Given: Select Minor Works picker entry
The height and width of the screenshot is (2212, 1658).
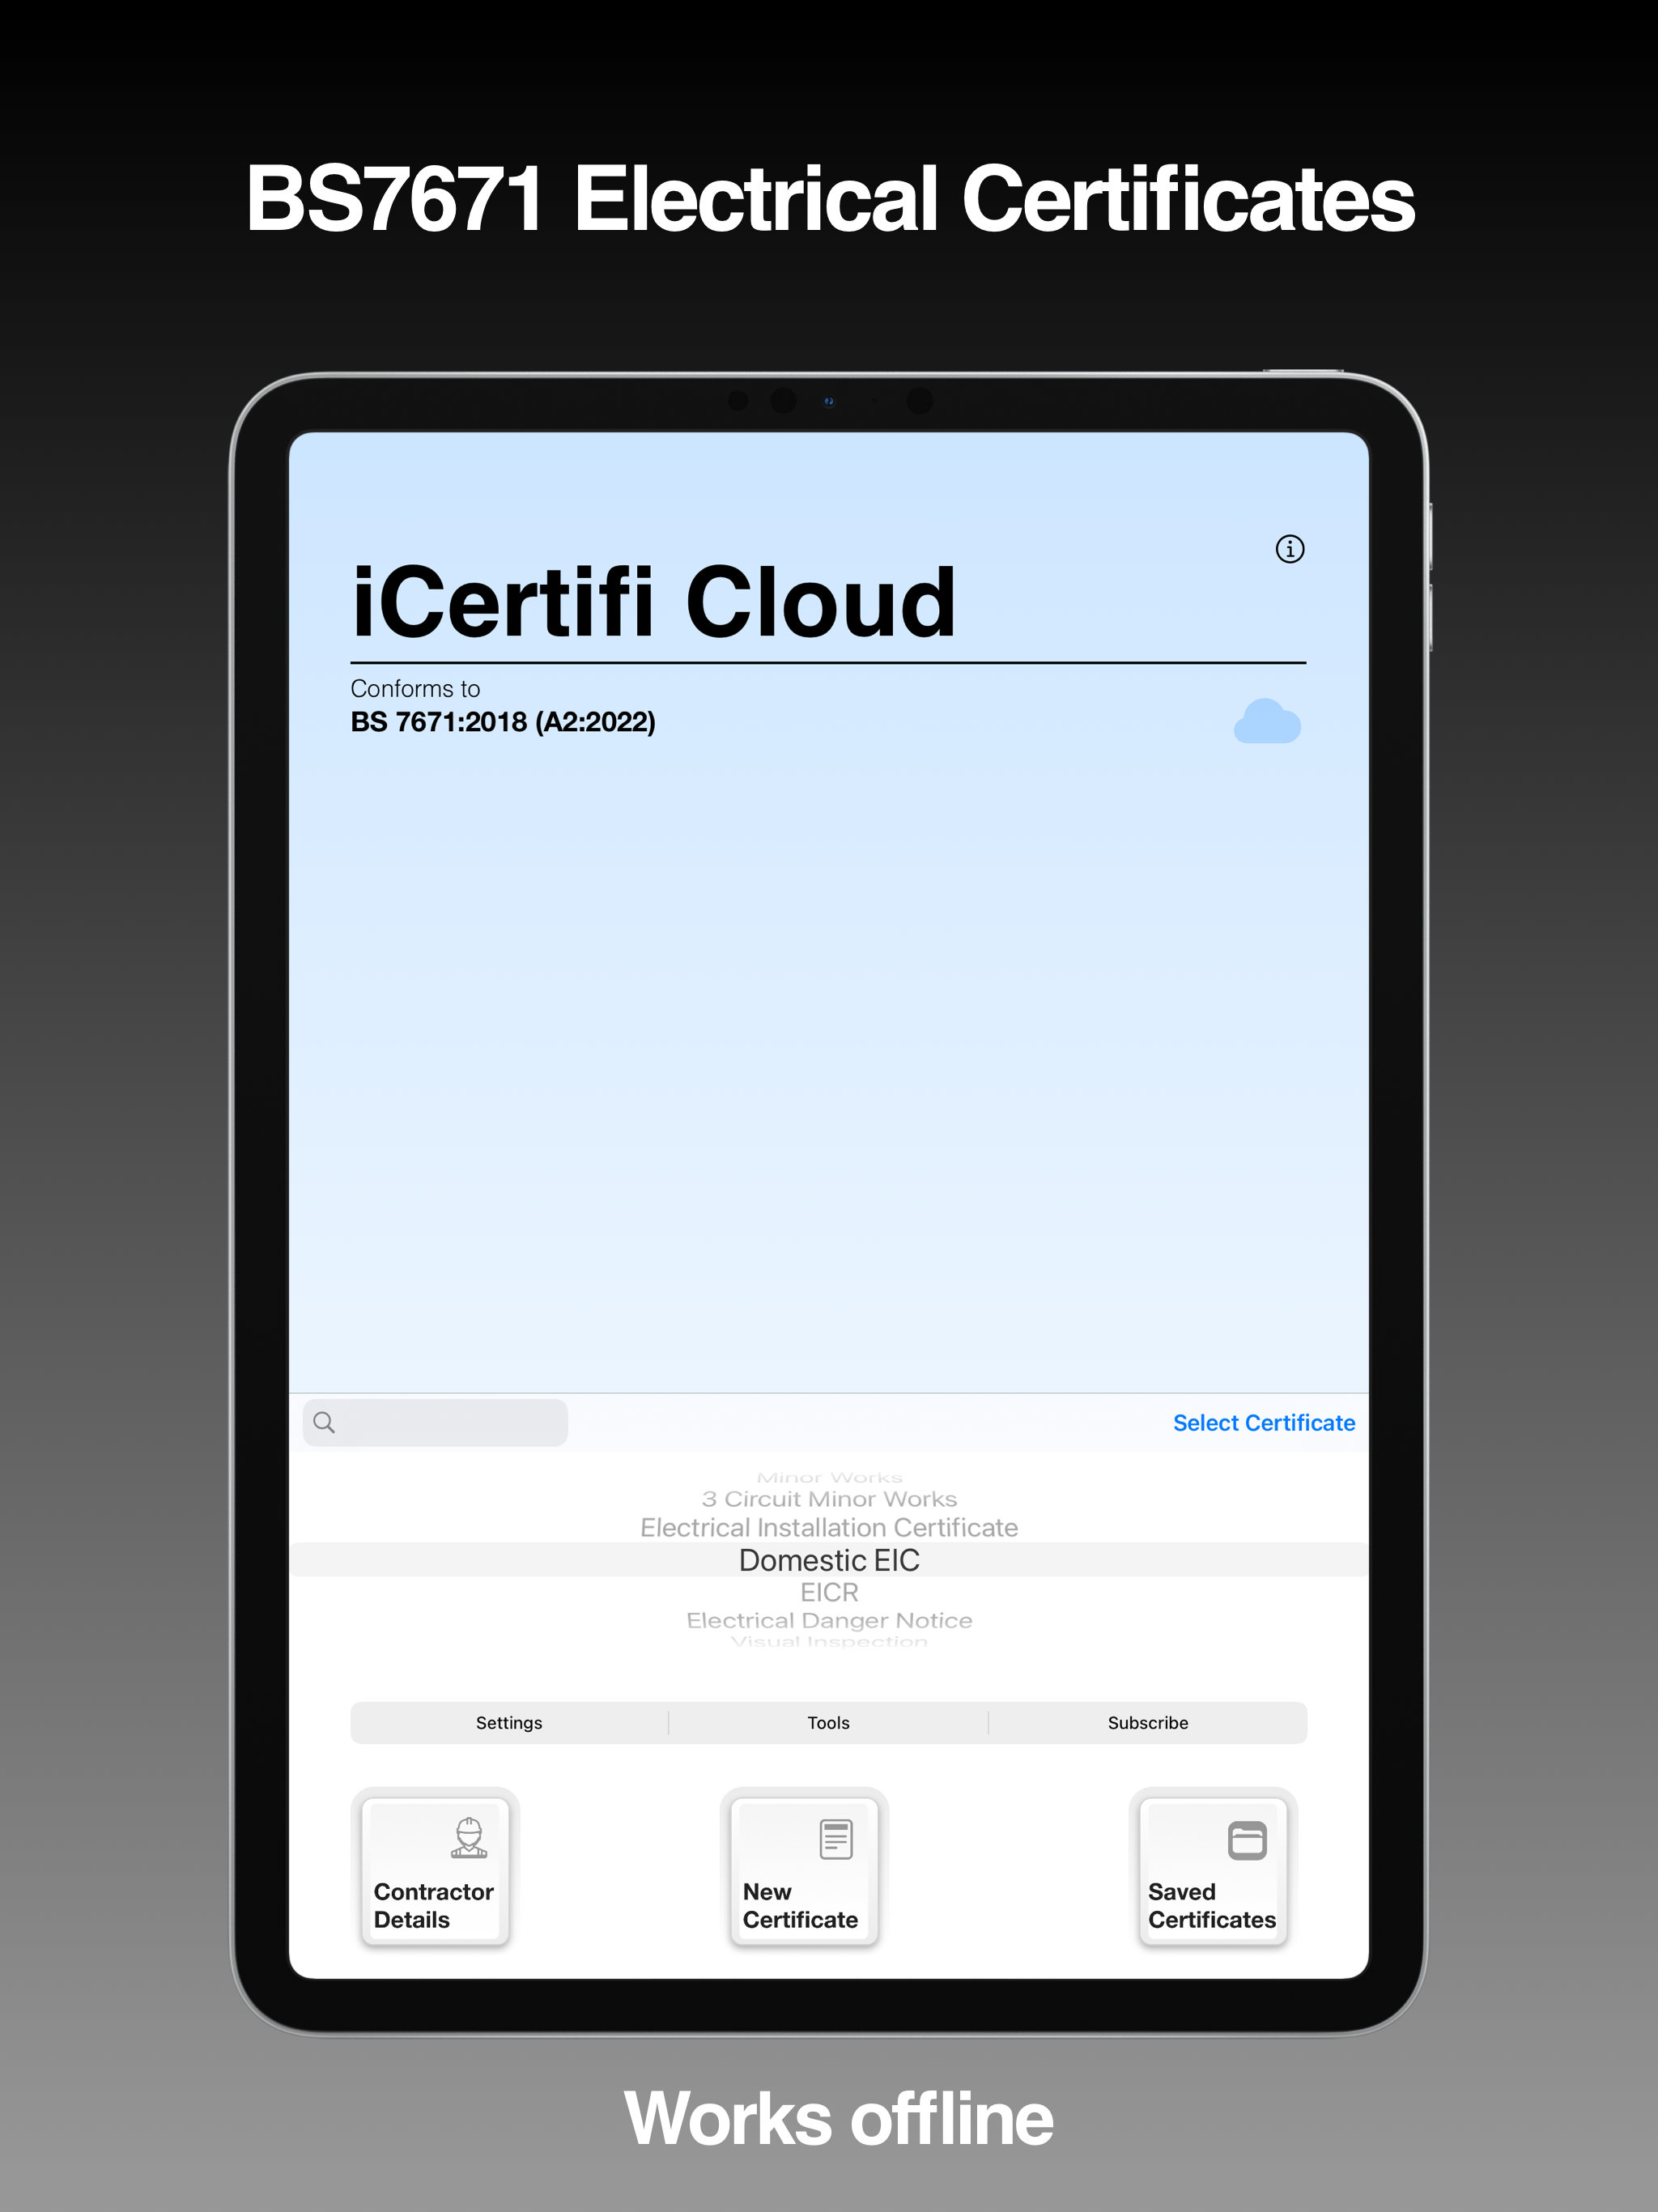Looking at the screenshot, I should point(829,1477).
